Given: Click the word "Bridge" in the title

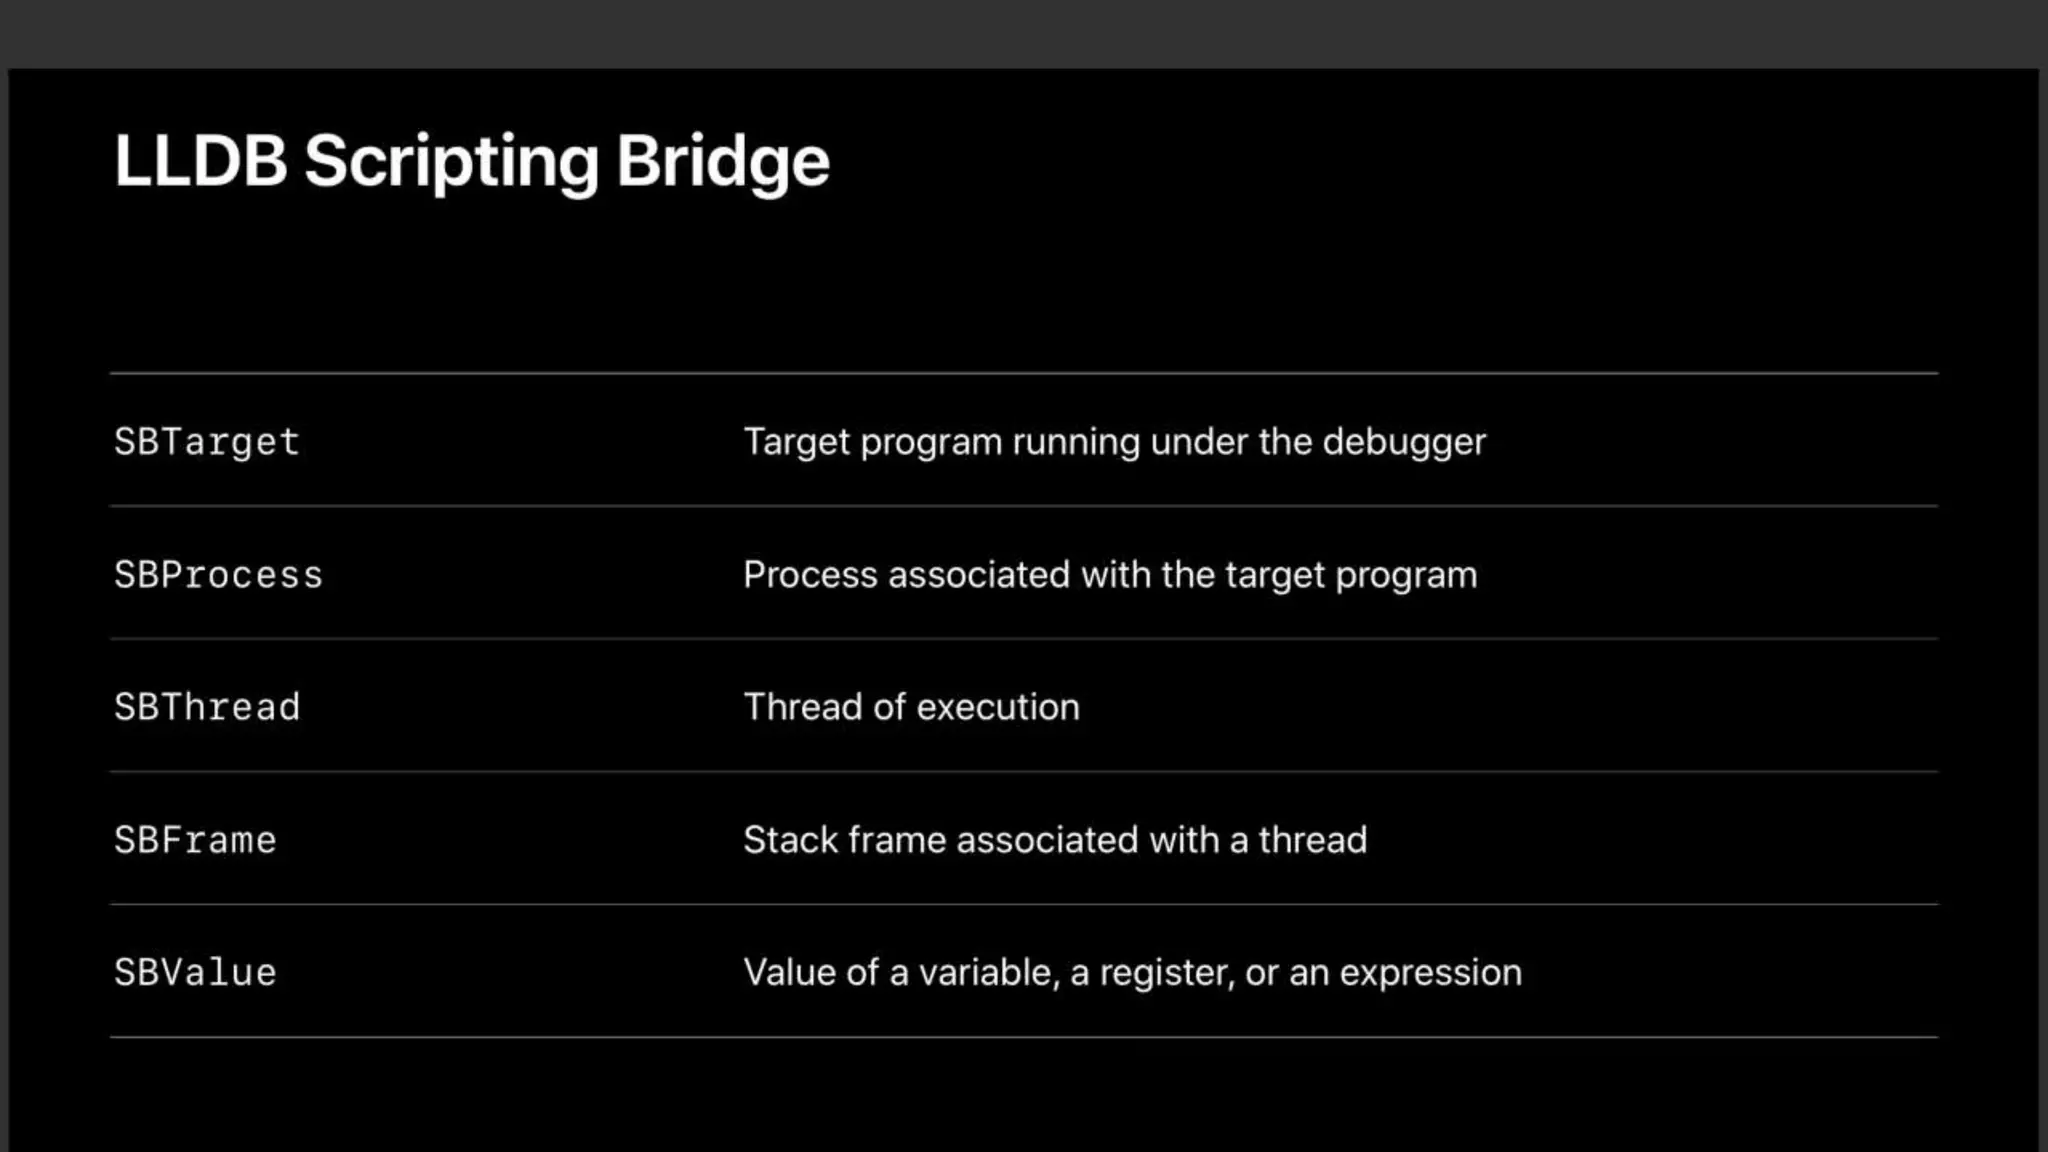Looking at the screenshot, I should tap(722, 161).
